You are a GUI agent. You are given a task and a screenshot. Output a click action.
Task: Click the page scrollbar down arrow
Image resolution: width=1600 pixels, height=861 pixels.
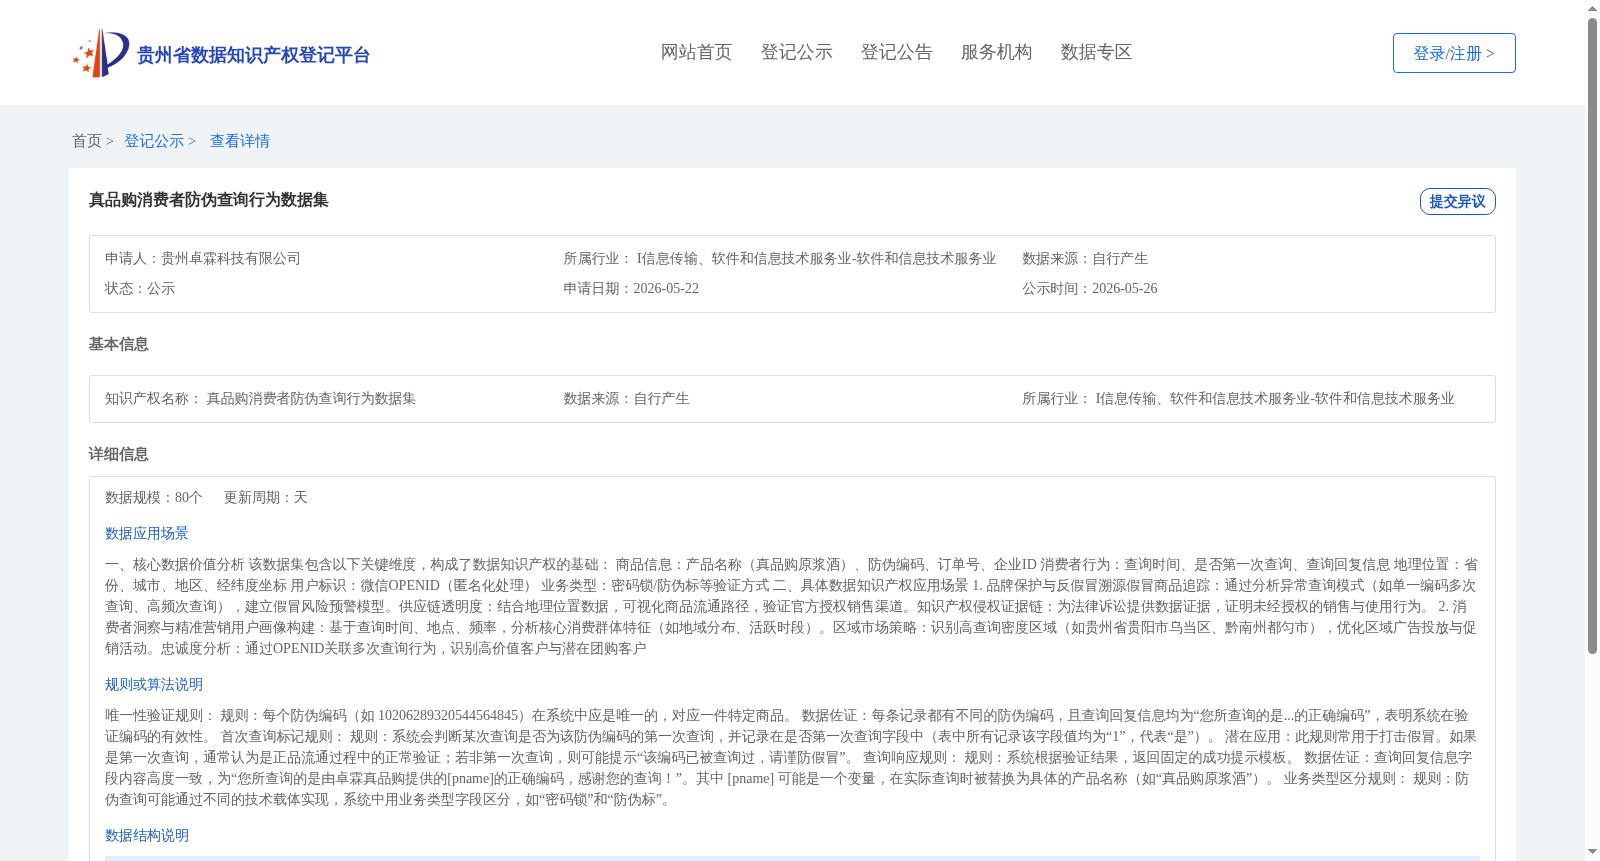click(x=1592, y=853)
